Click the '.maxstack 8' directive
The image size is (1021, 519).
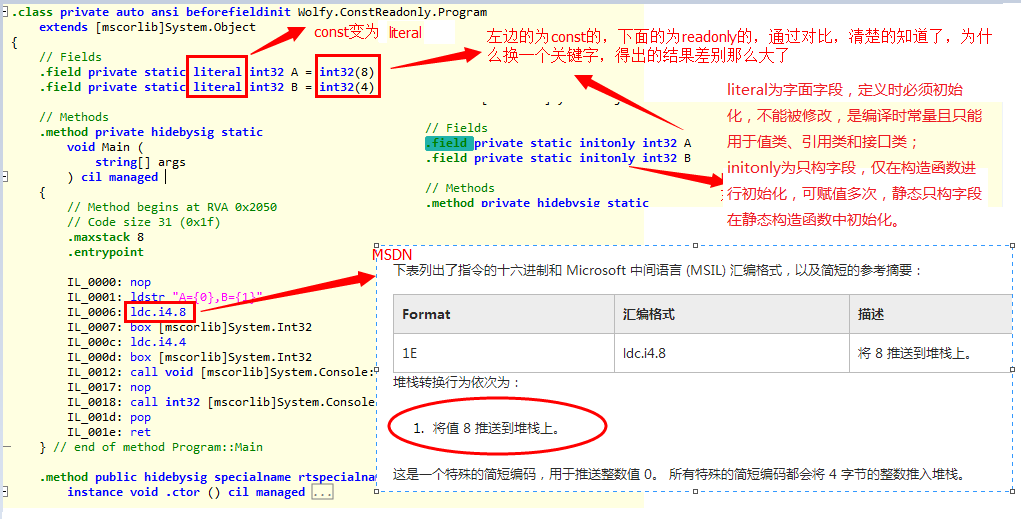coord(105,237)
